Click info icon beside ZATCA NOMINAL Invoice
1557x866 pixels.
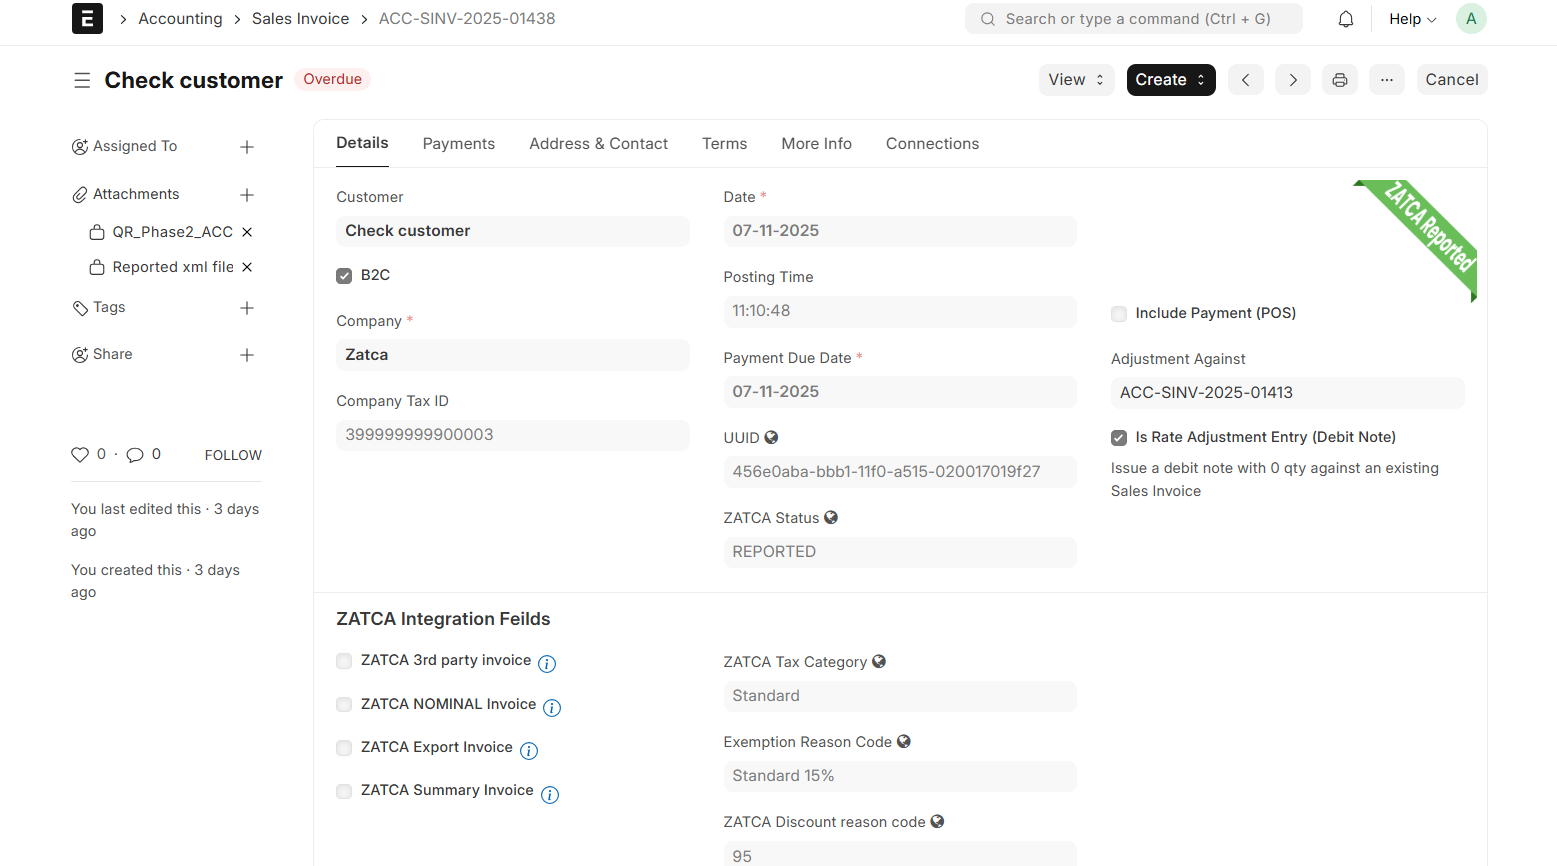coord(552,708)
